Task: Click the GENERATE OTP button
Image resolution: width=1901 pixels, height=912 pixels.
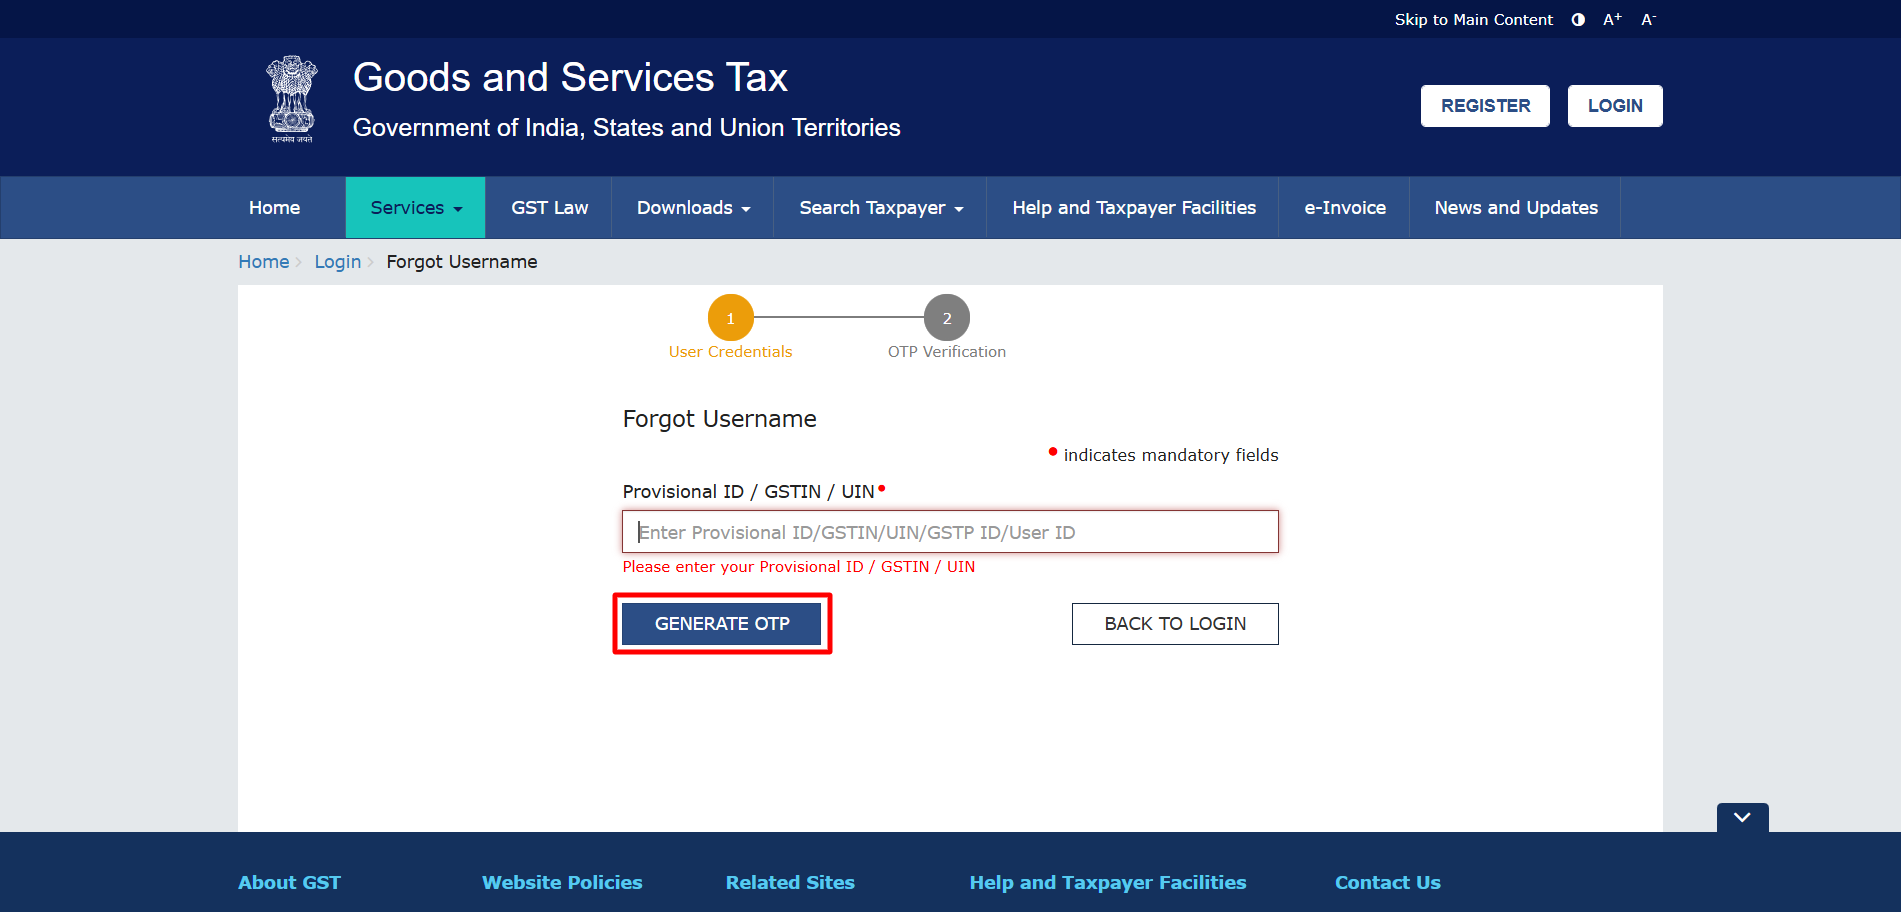Action: coord(722,624)
